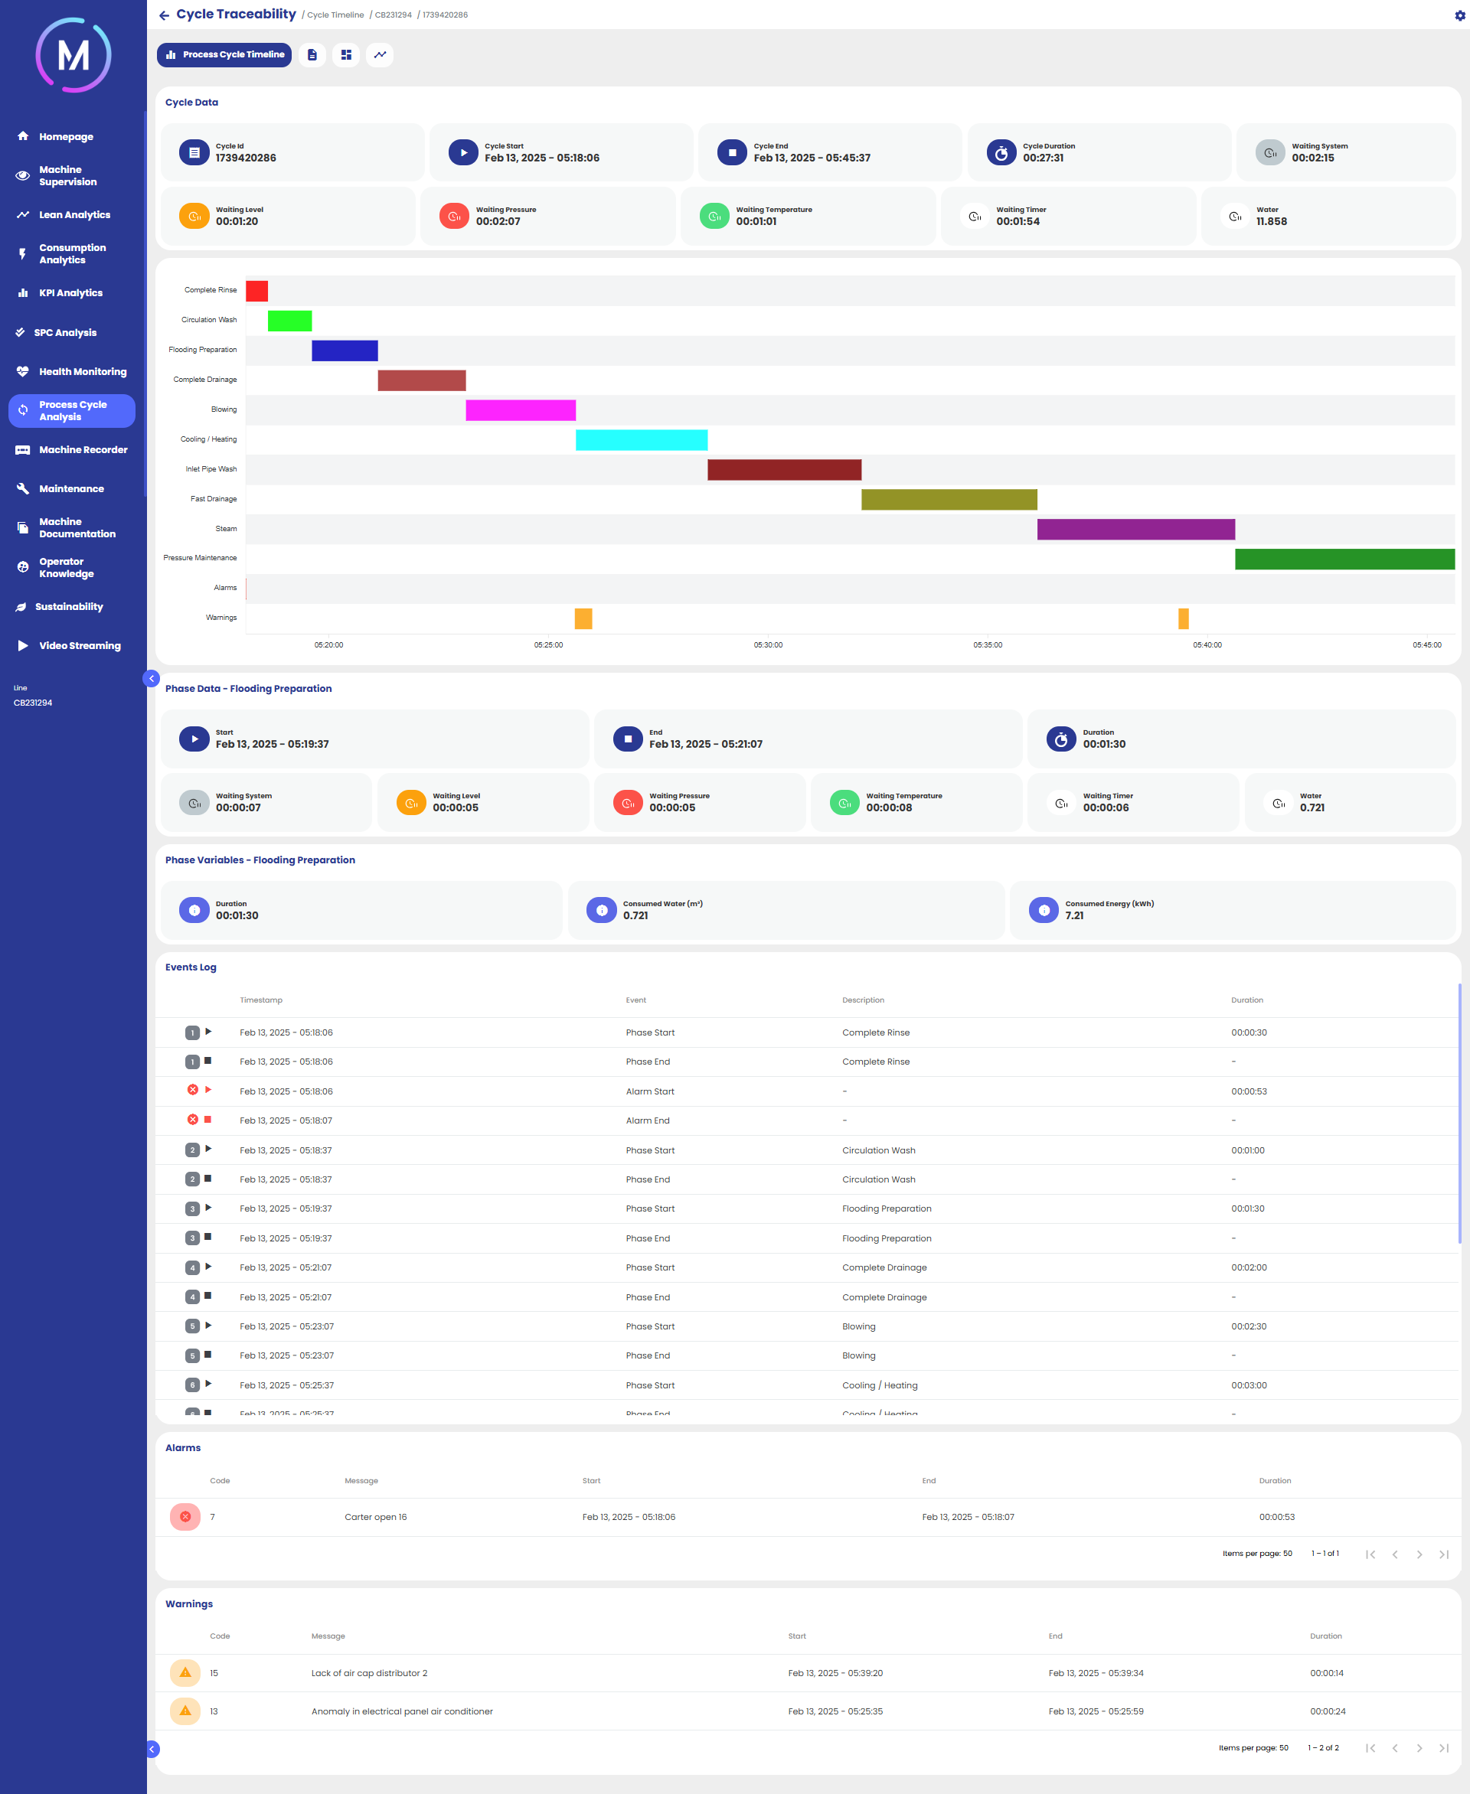Click the Maintenance wrench icon in sidebar

click(x=23, y=489)
